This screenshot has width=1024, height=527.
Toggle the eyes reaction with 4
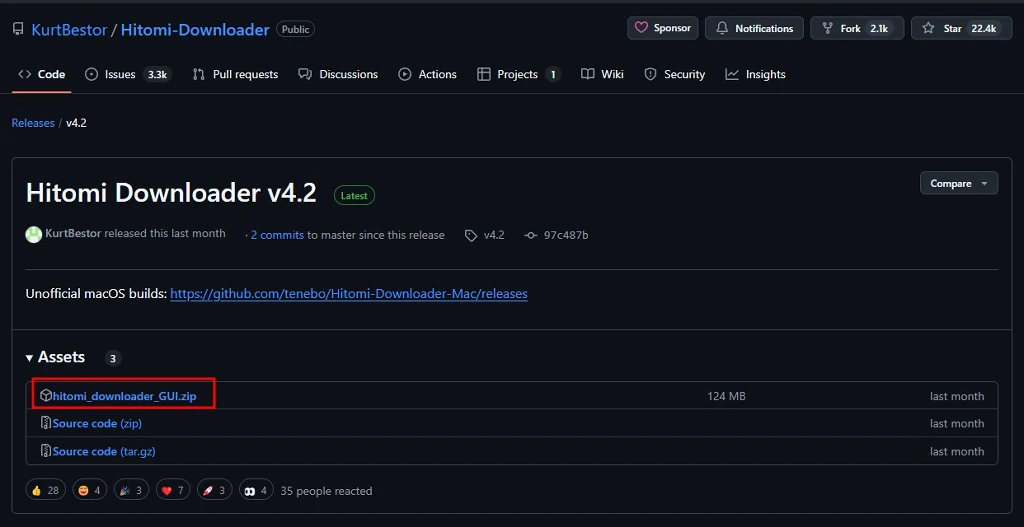pos(256,490)
